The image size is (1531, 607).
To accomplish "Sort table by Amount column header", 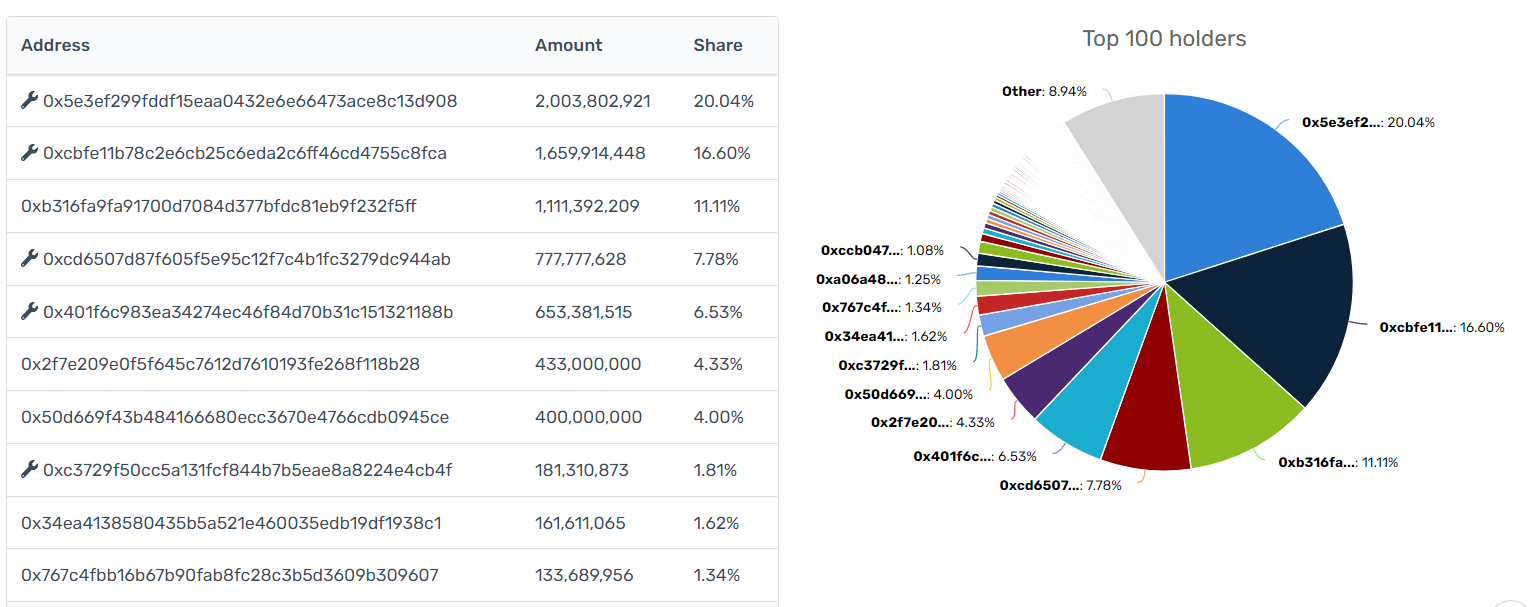I will pos(568,45).
